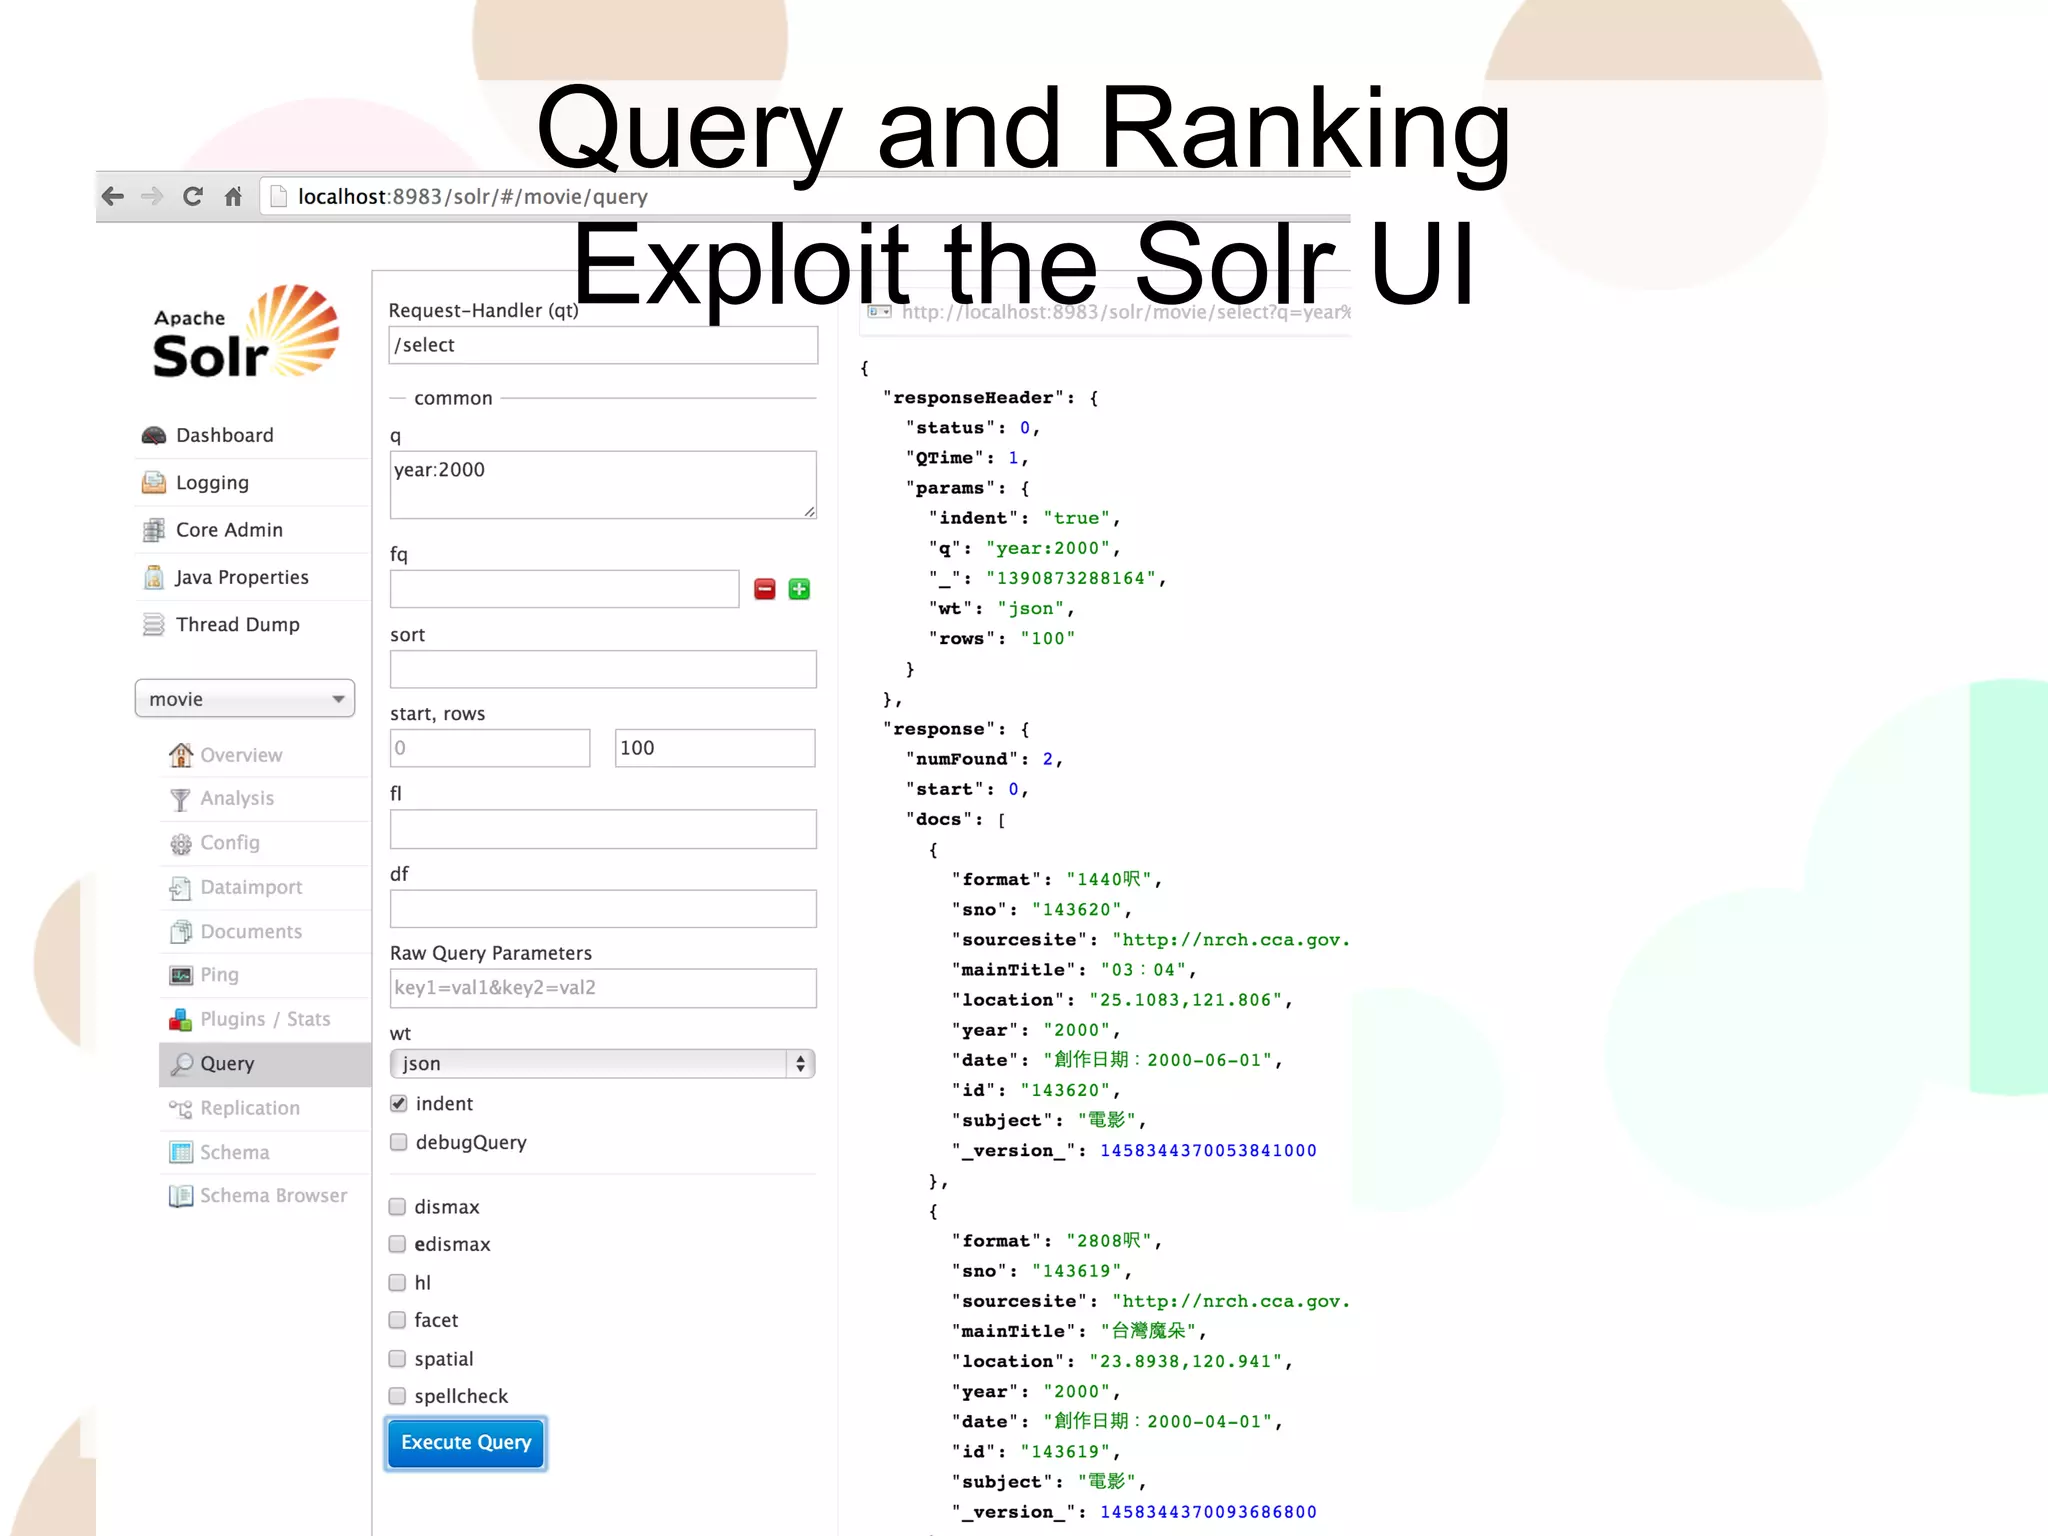This screenshot has height=1536, width=2048.
Task: Click the q field containing year:2000
Action: click(x=603, y=485)
